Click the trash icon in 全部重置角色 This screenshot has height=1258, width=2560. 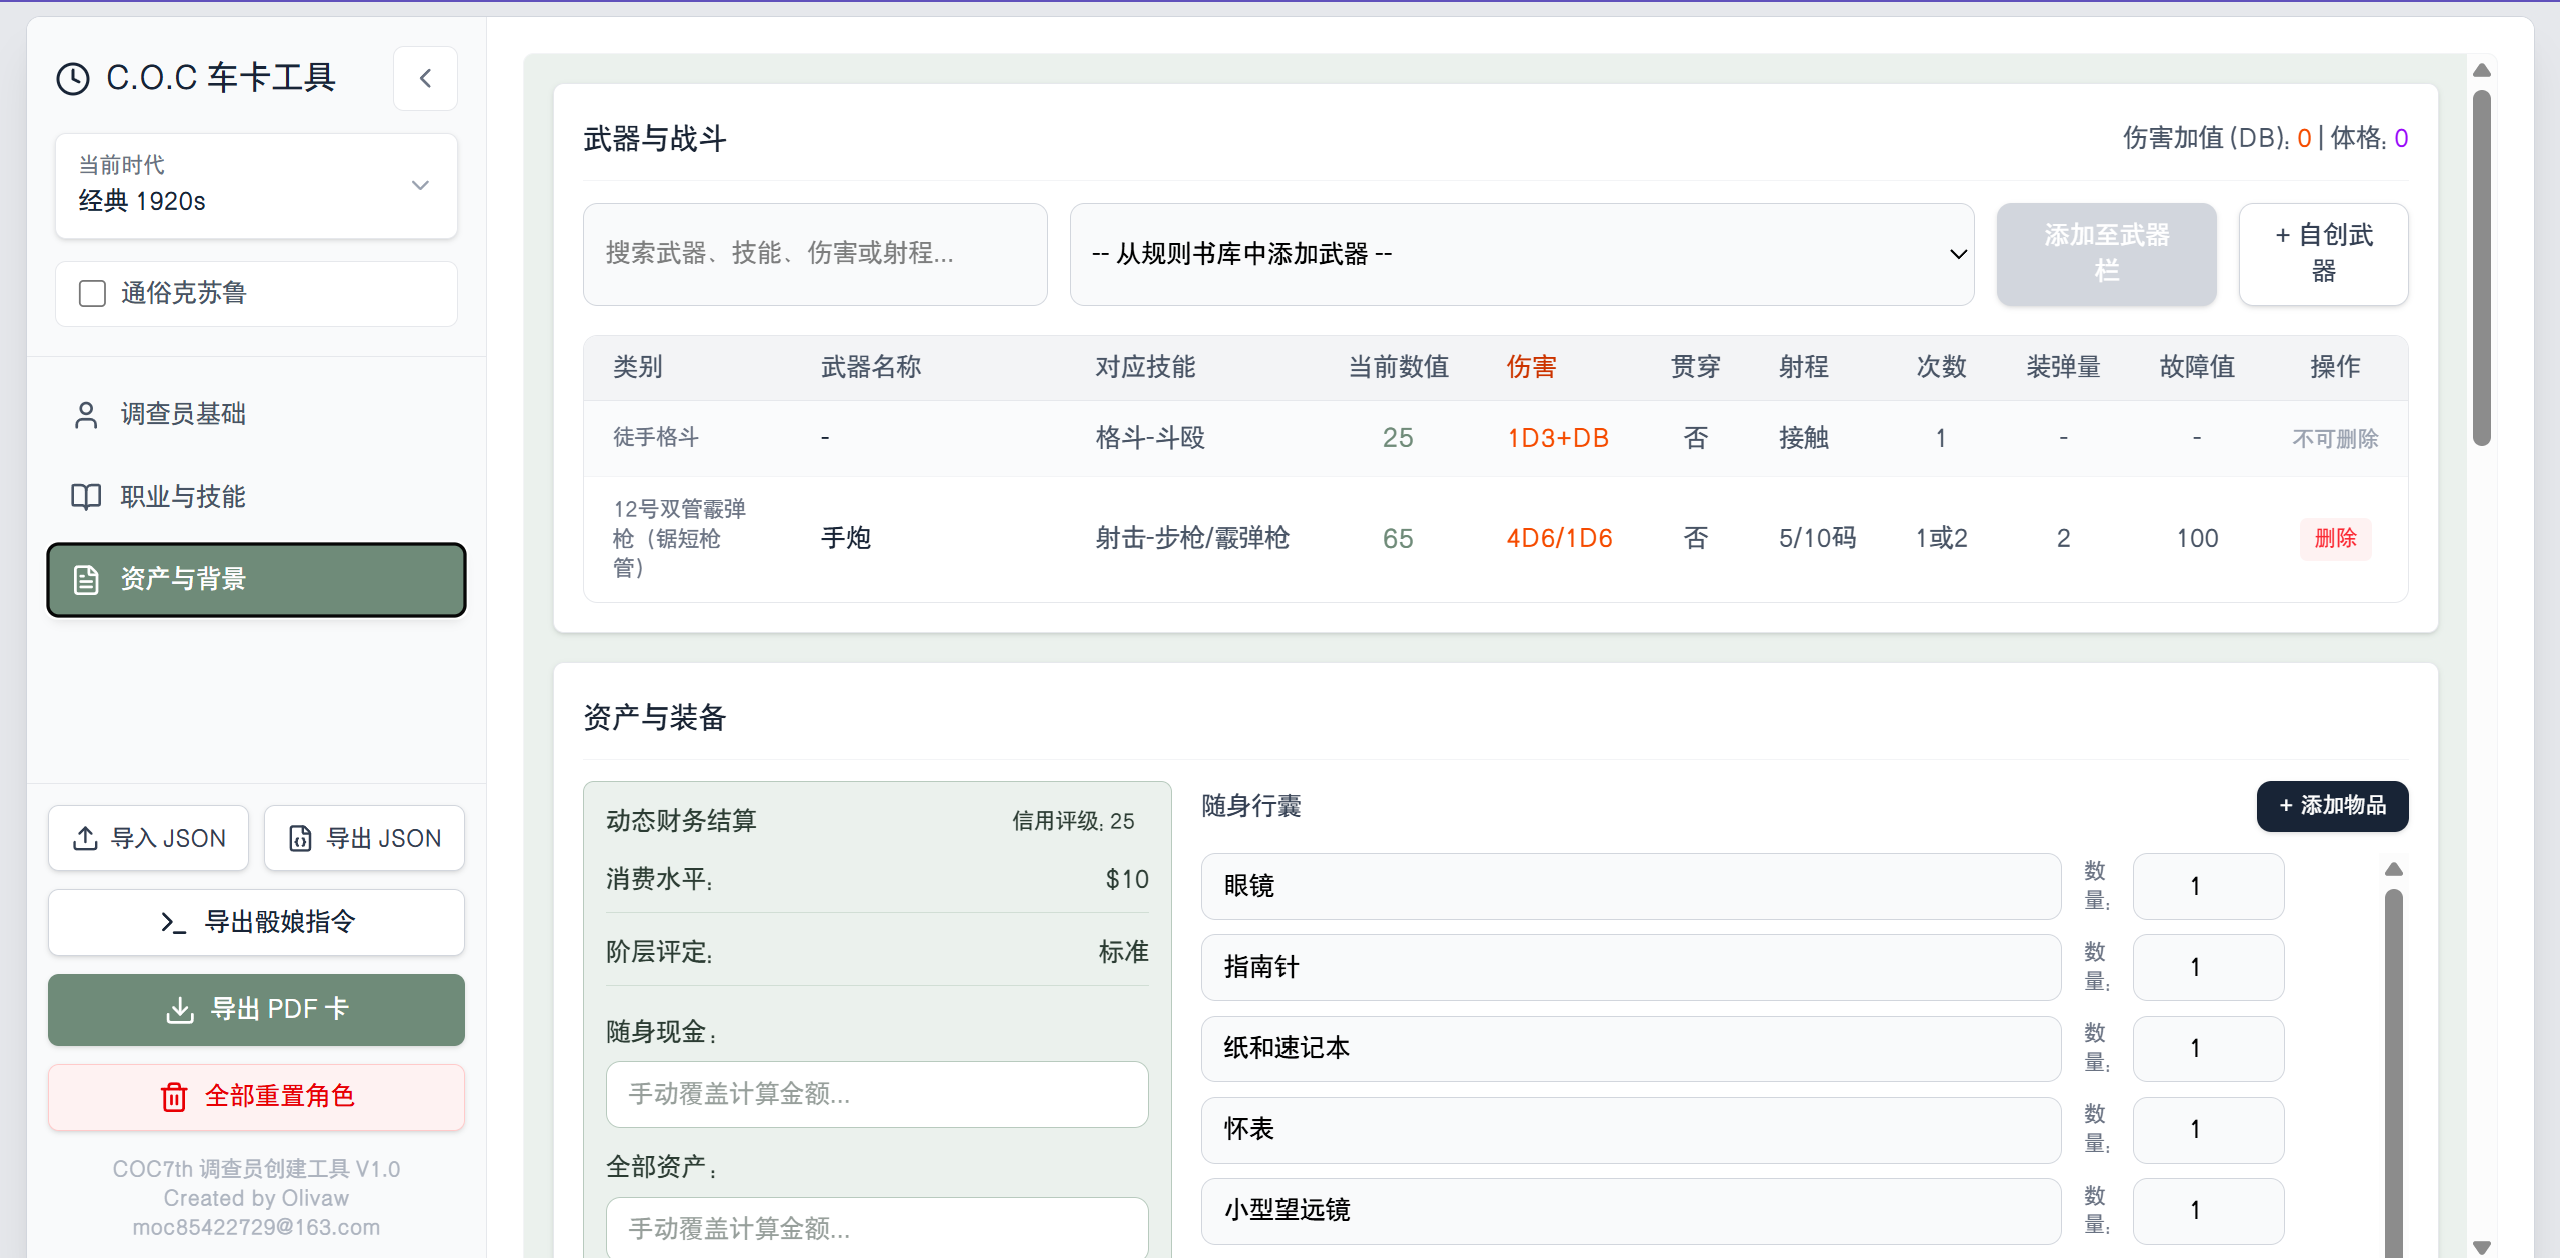coord(174,1097)
